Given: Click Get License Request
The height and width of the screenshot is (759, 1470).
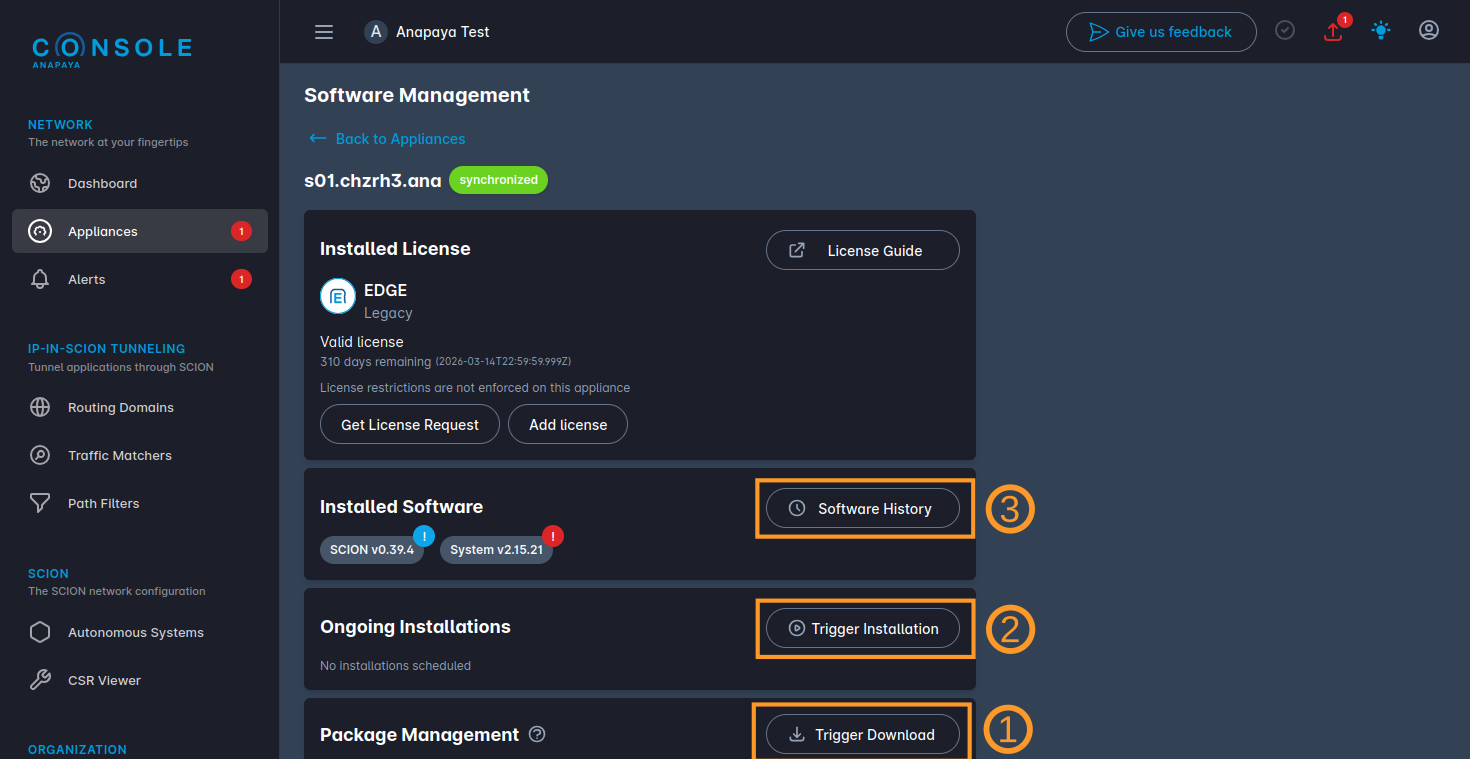Looking at the screenshot, I should pos(409,424).
